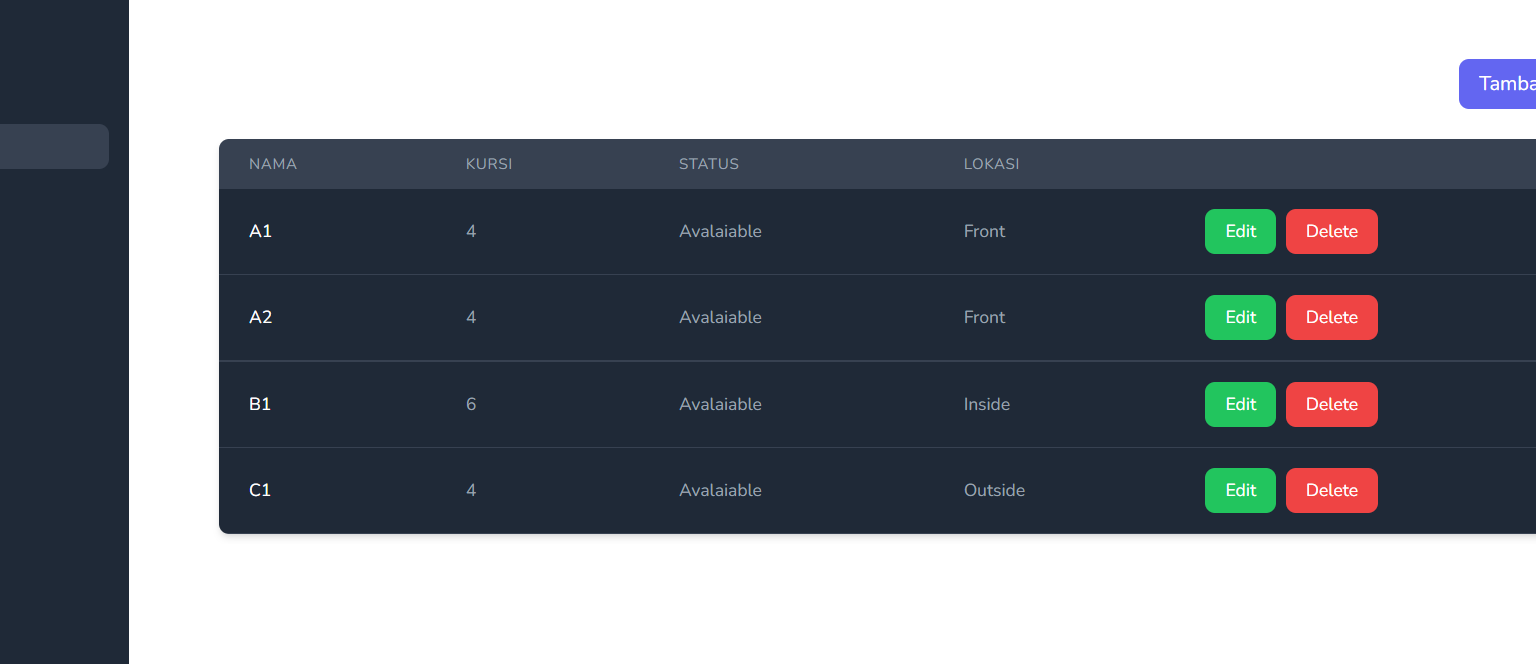
Task: Click Avalaiable status in C1 row
Action: click(720, 490)
